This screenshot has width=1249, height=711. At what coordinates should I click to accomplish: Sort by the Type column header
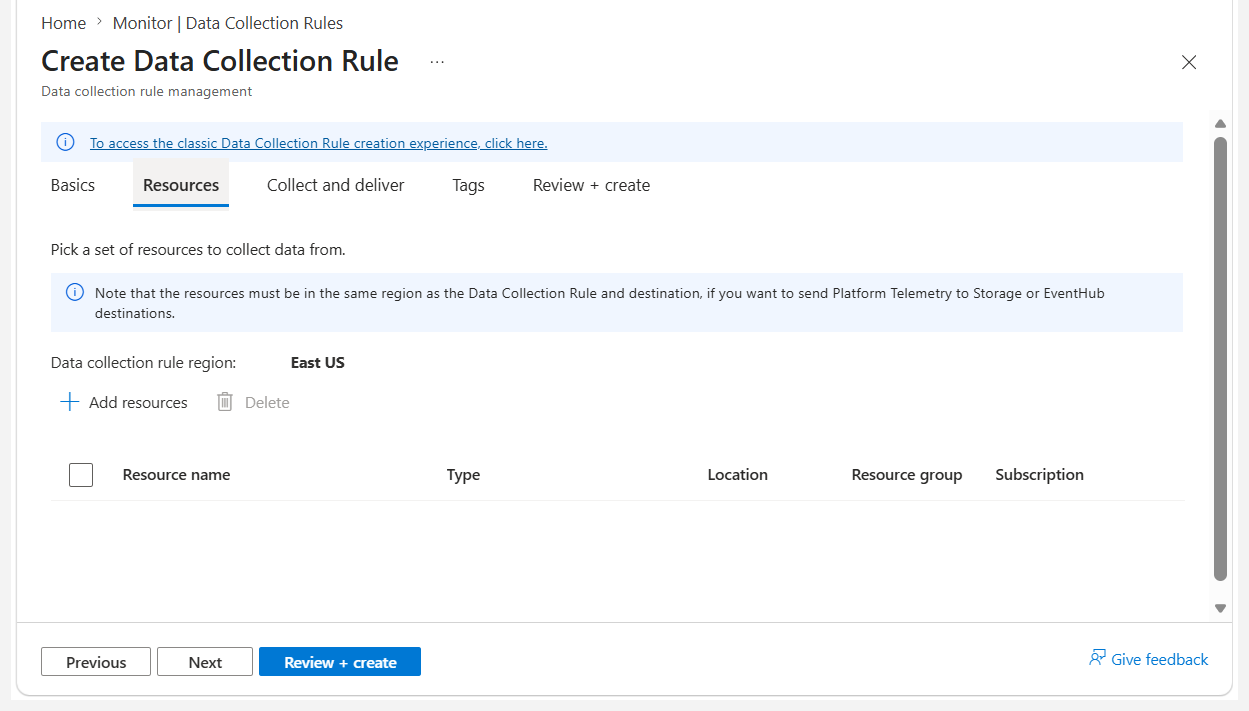pyautogui.click(x=463, y=475)
